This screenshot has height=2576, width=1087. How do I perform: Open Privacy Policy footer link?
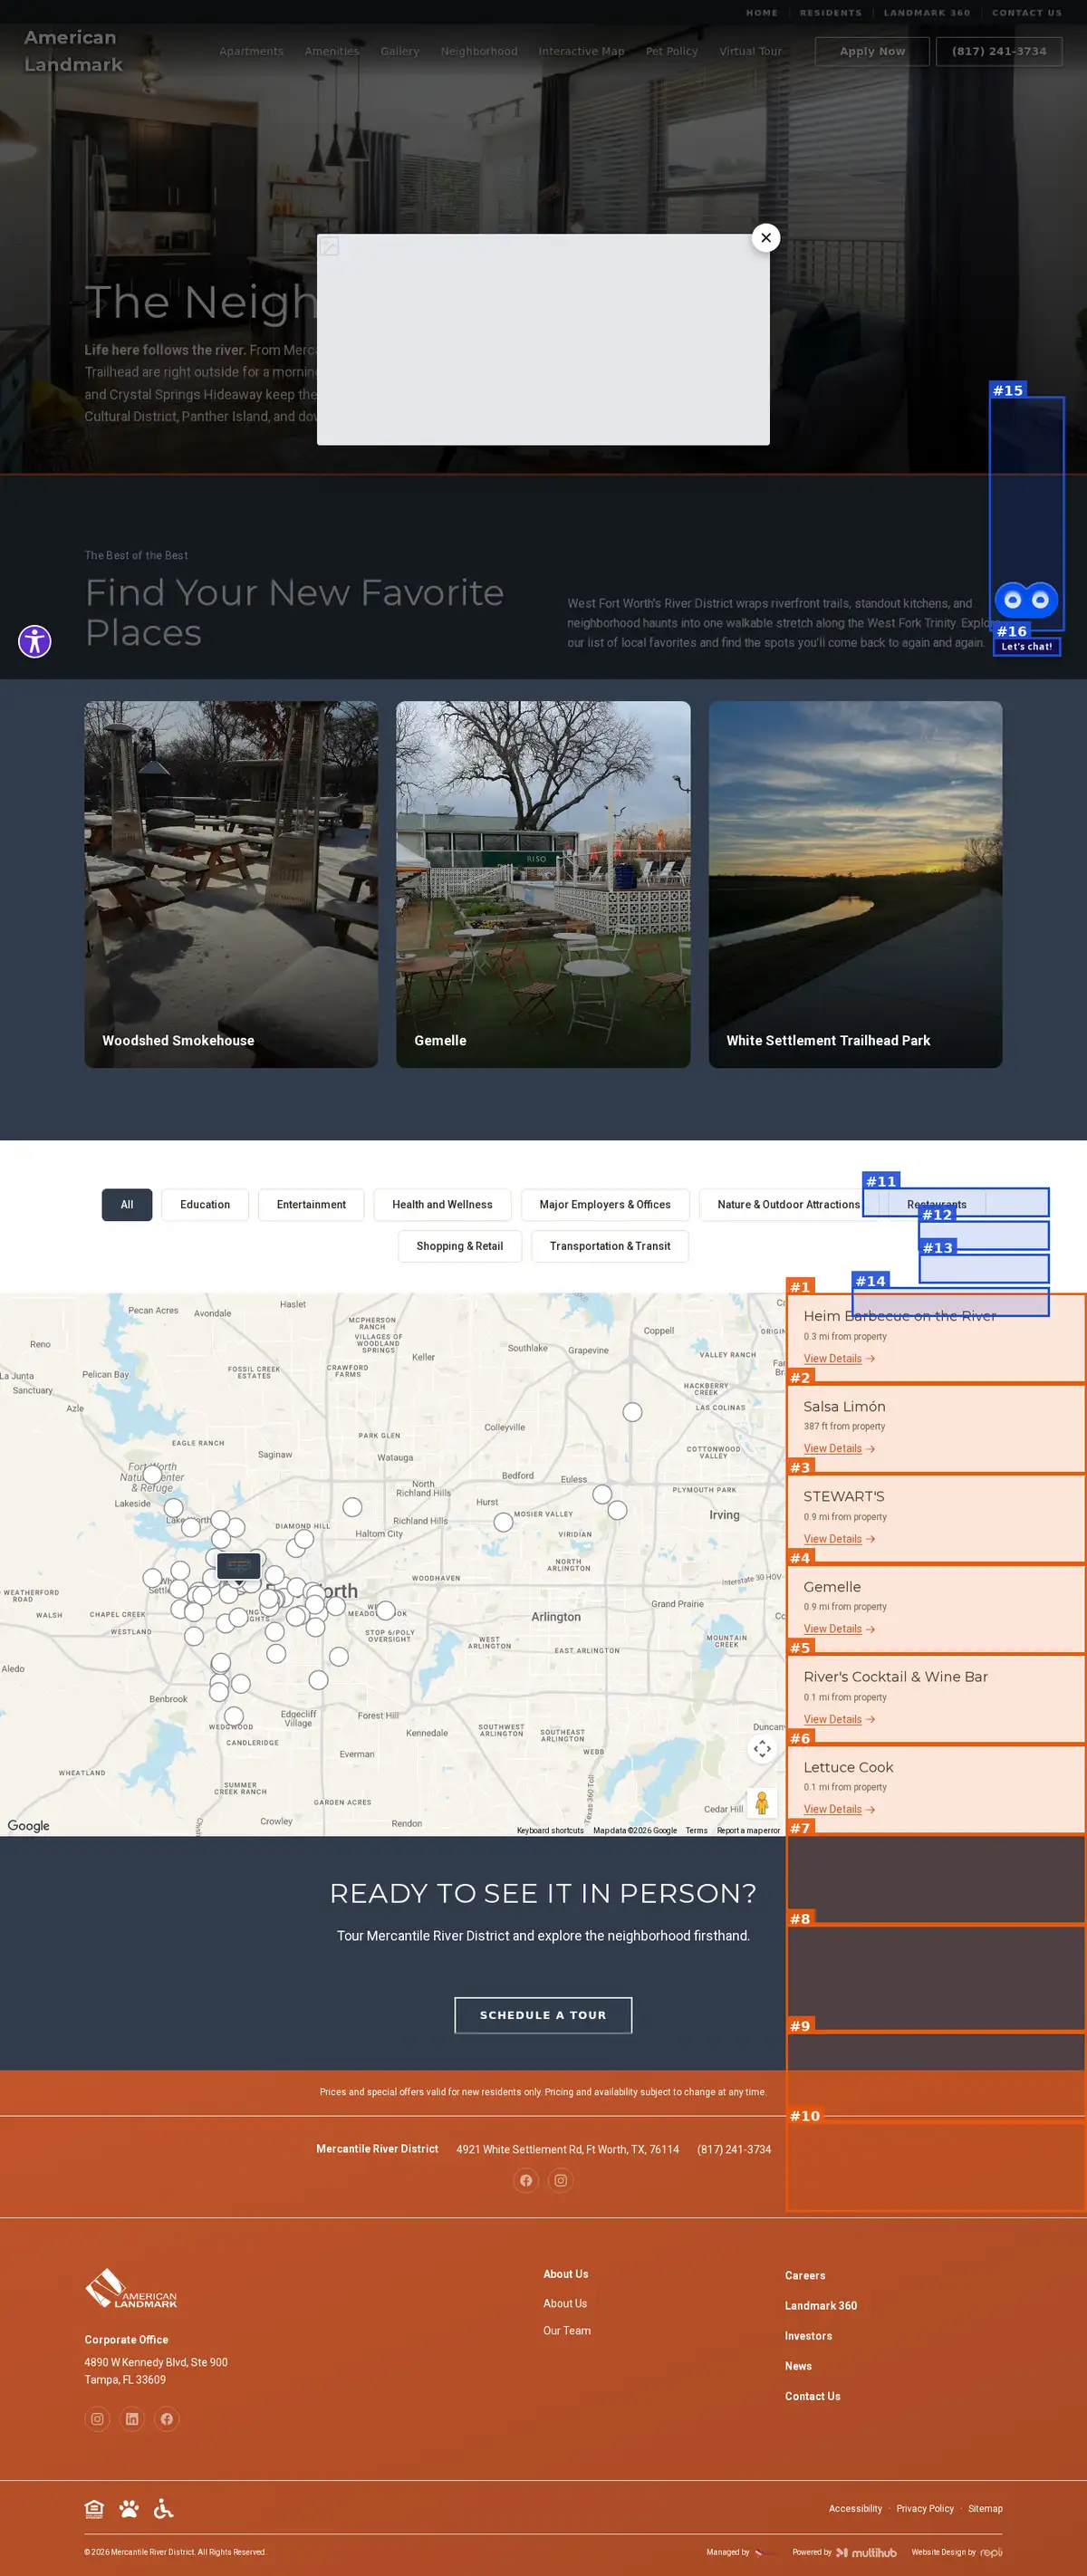tap(925, 2508)
